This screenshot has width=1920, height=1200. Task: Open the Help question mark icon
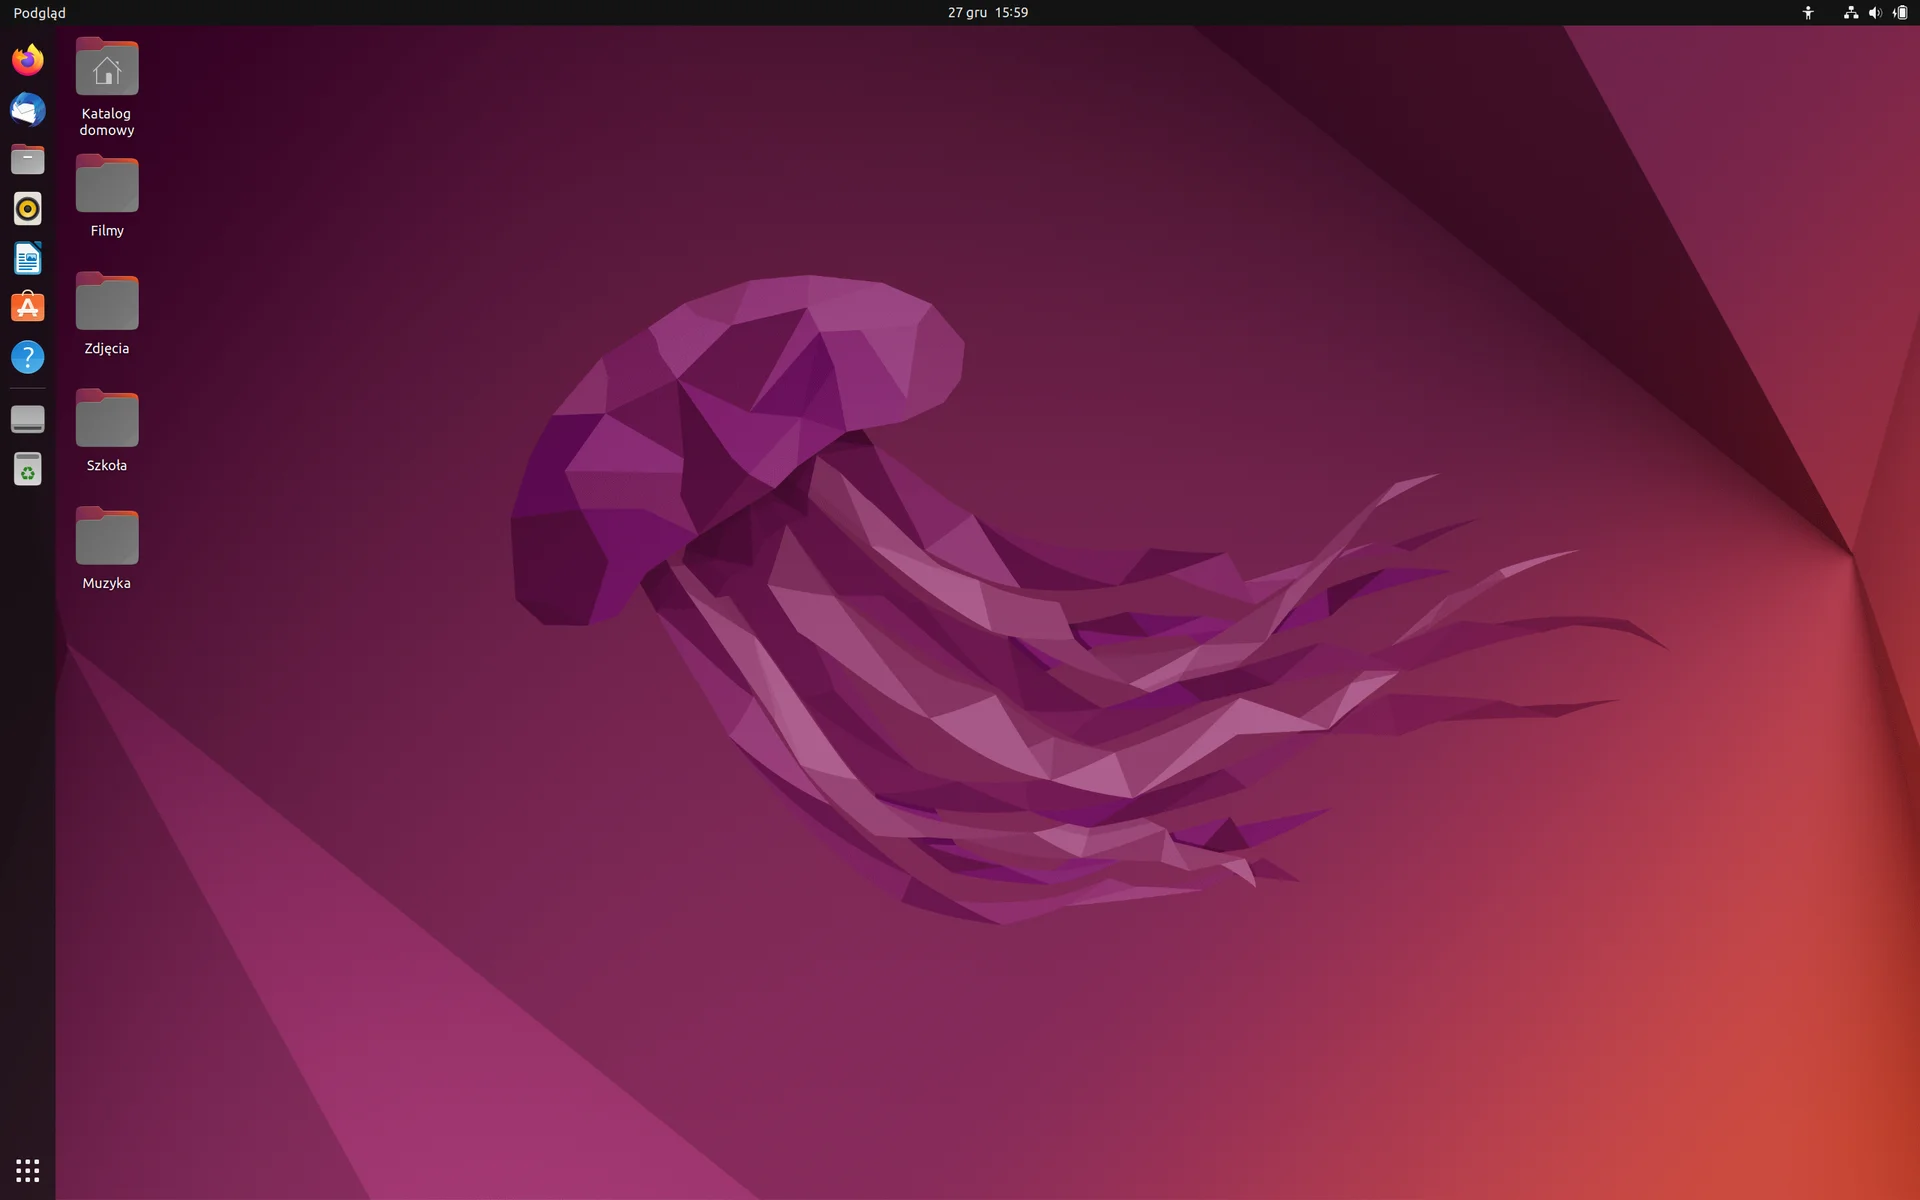pos(28,357)
